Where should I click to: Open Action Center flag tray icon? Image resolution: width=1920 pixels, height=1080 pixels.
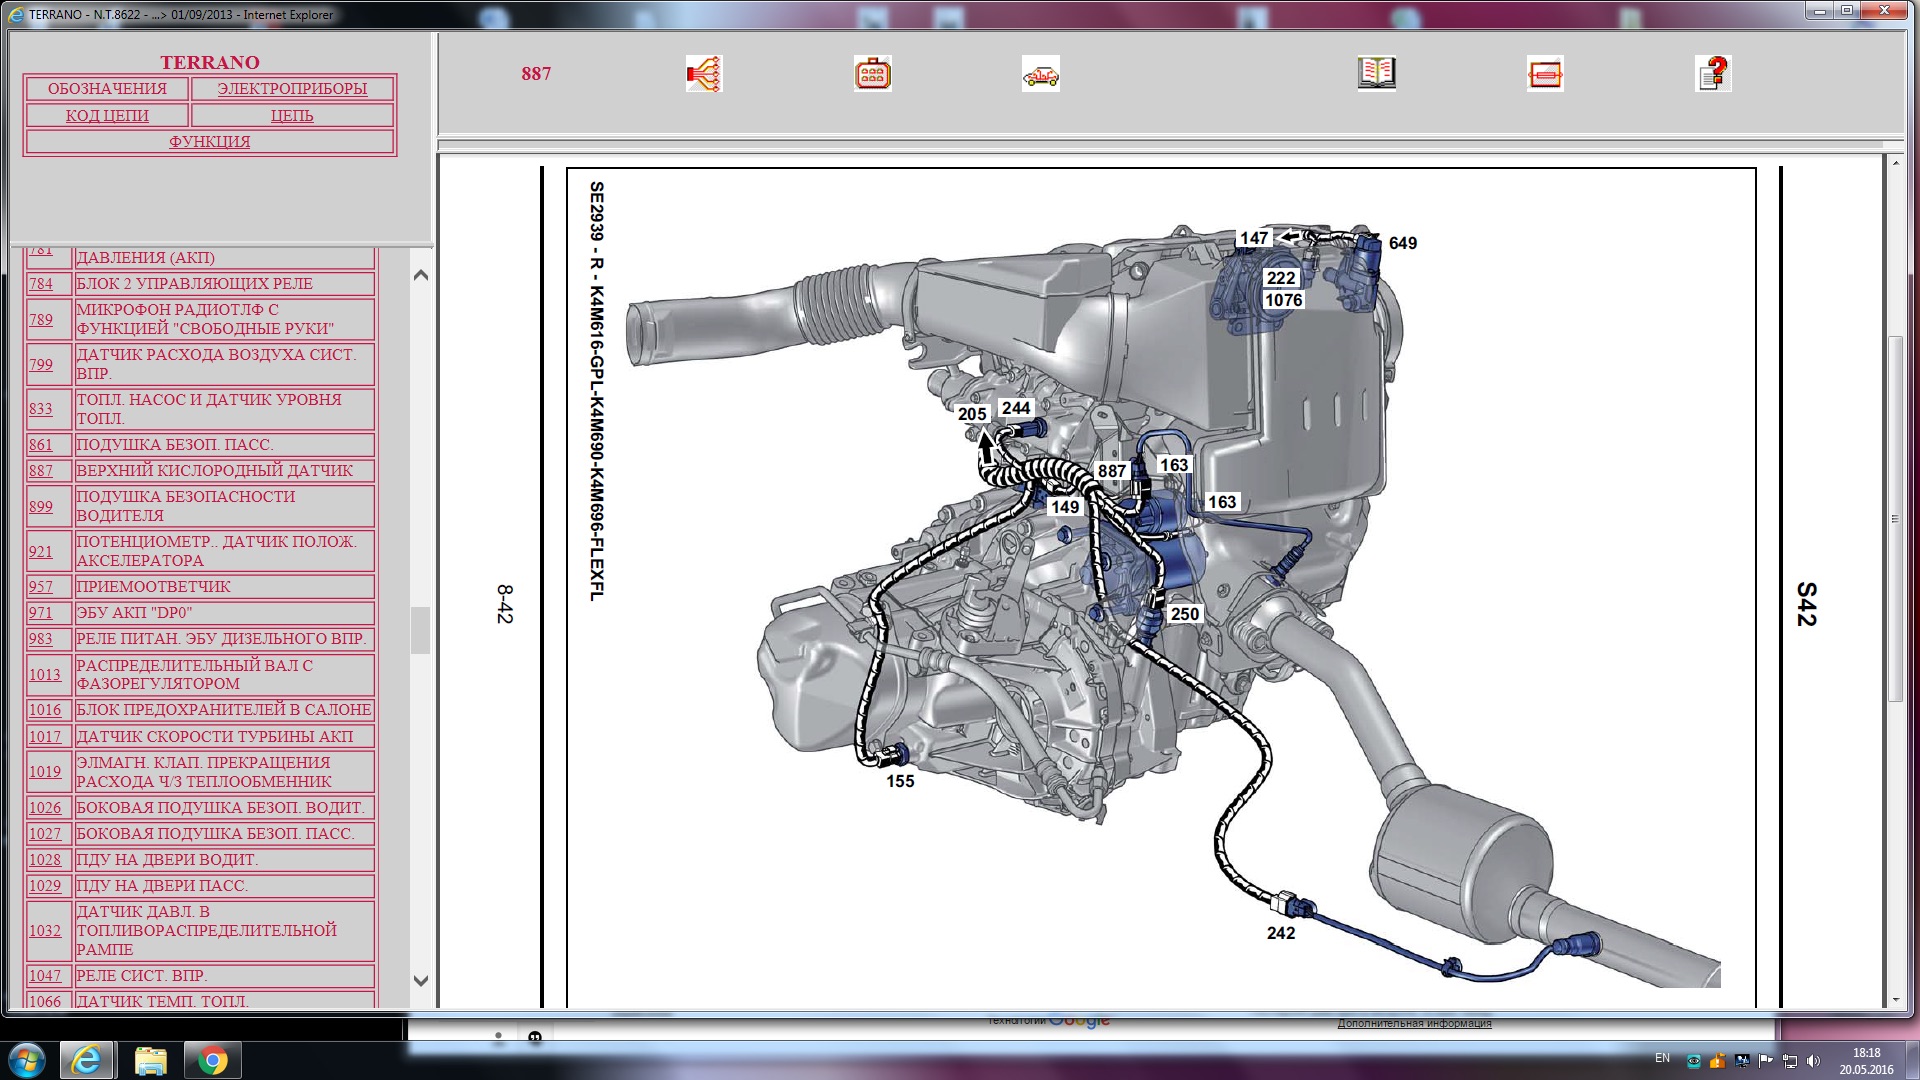(1765, 1061)
